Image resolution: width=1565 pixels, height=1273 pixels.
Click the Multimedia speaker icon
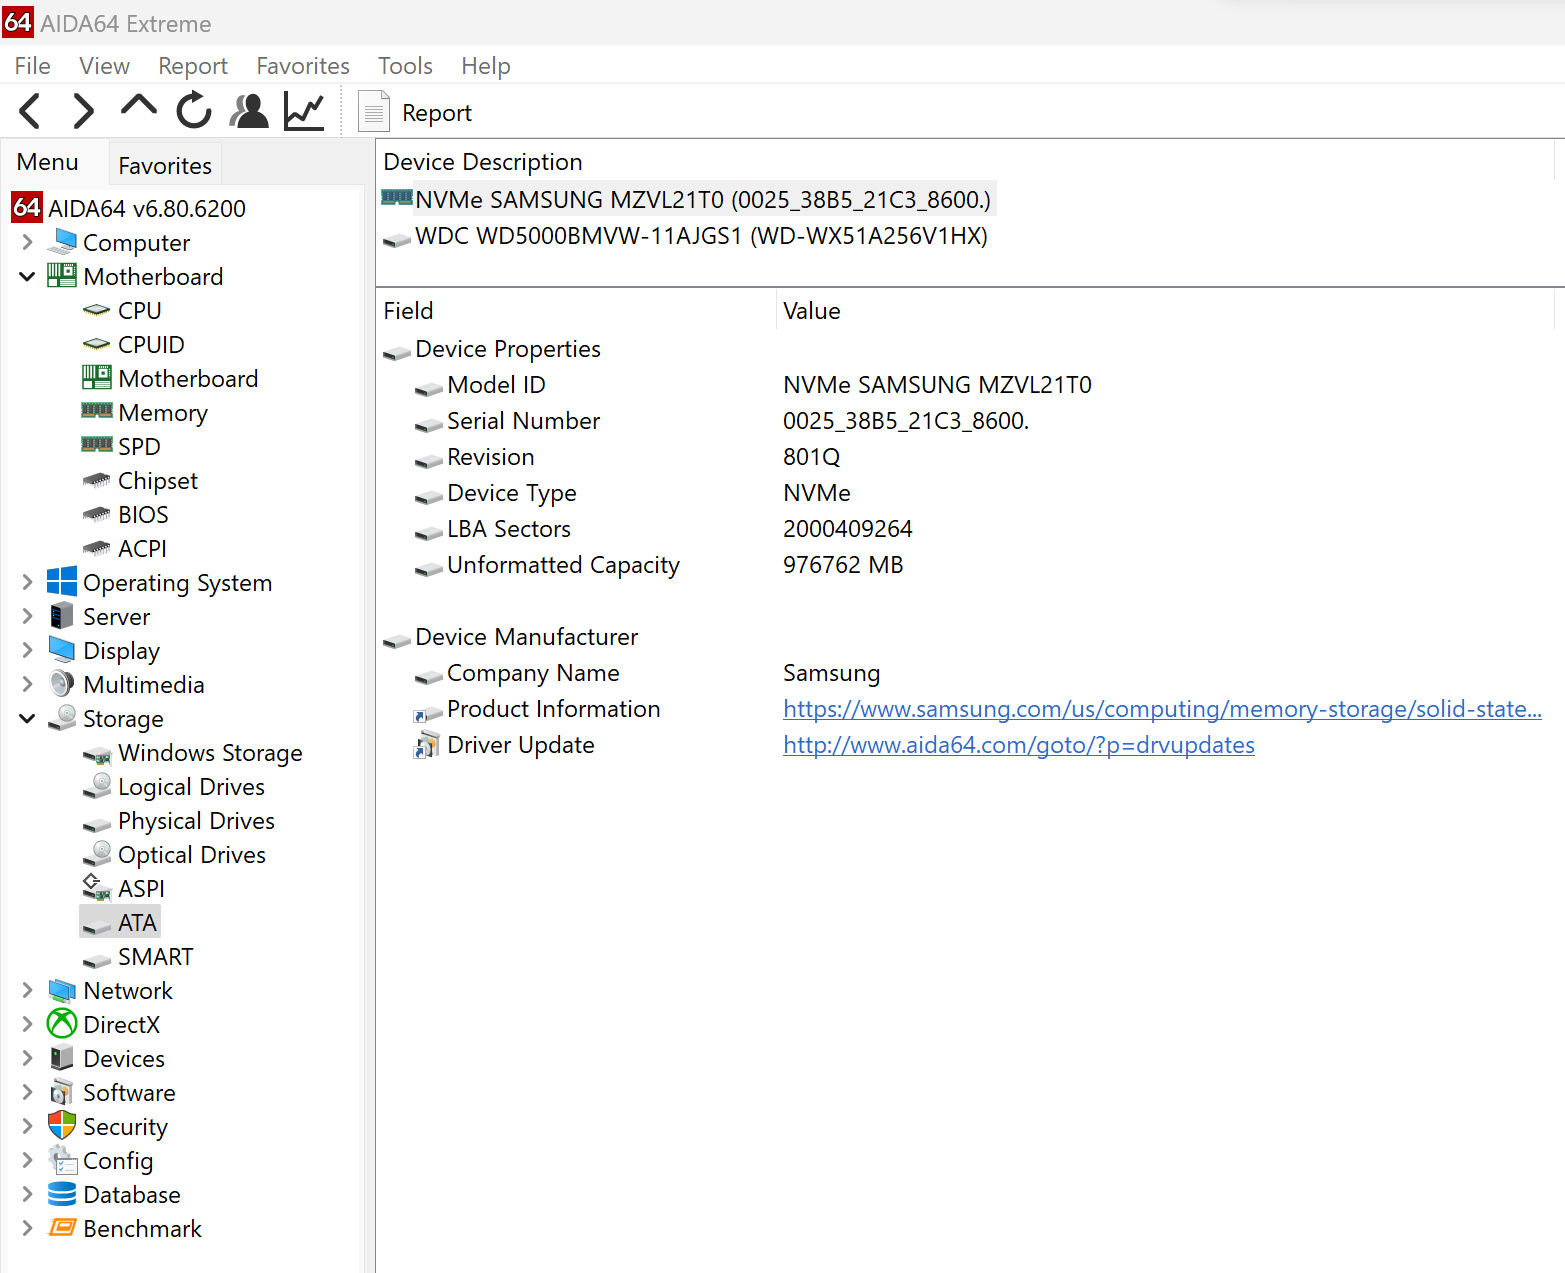point(62,684)
